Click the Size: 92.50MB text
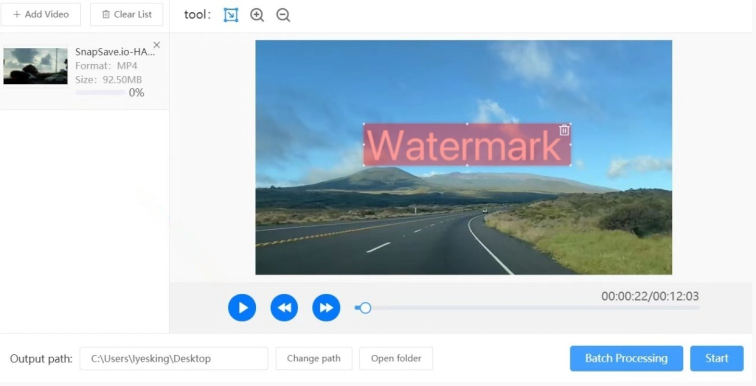 108,80
